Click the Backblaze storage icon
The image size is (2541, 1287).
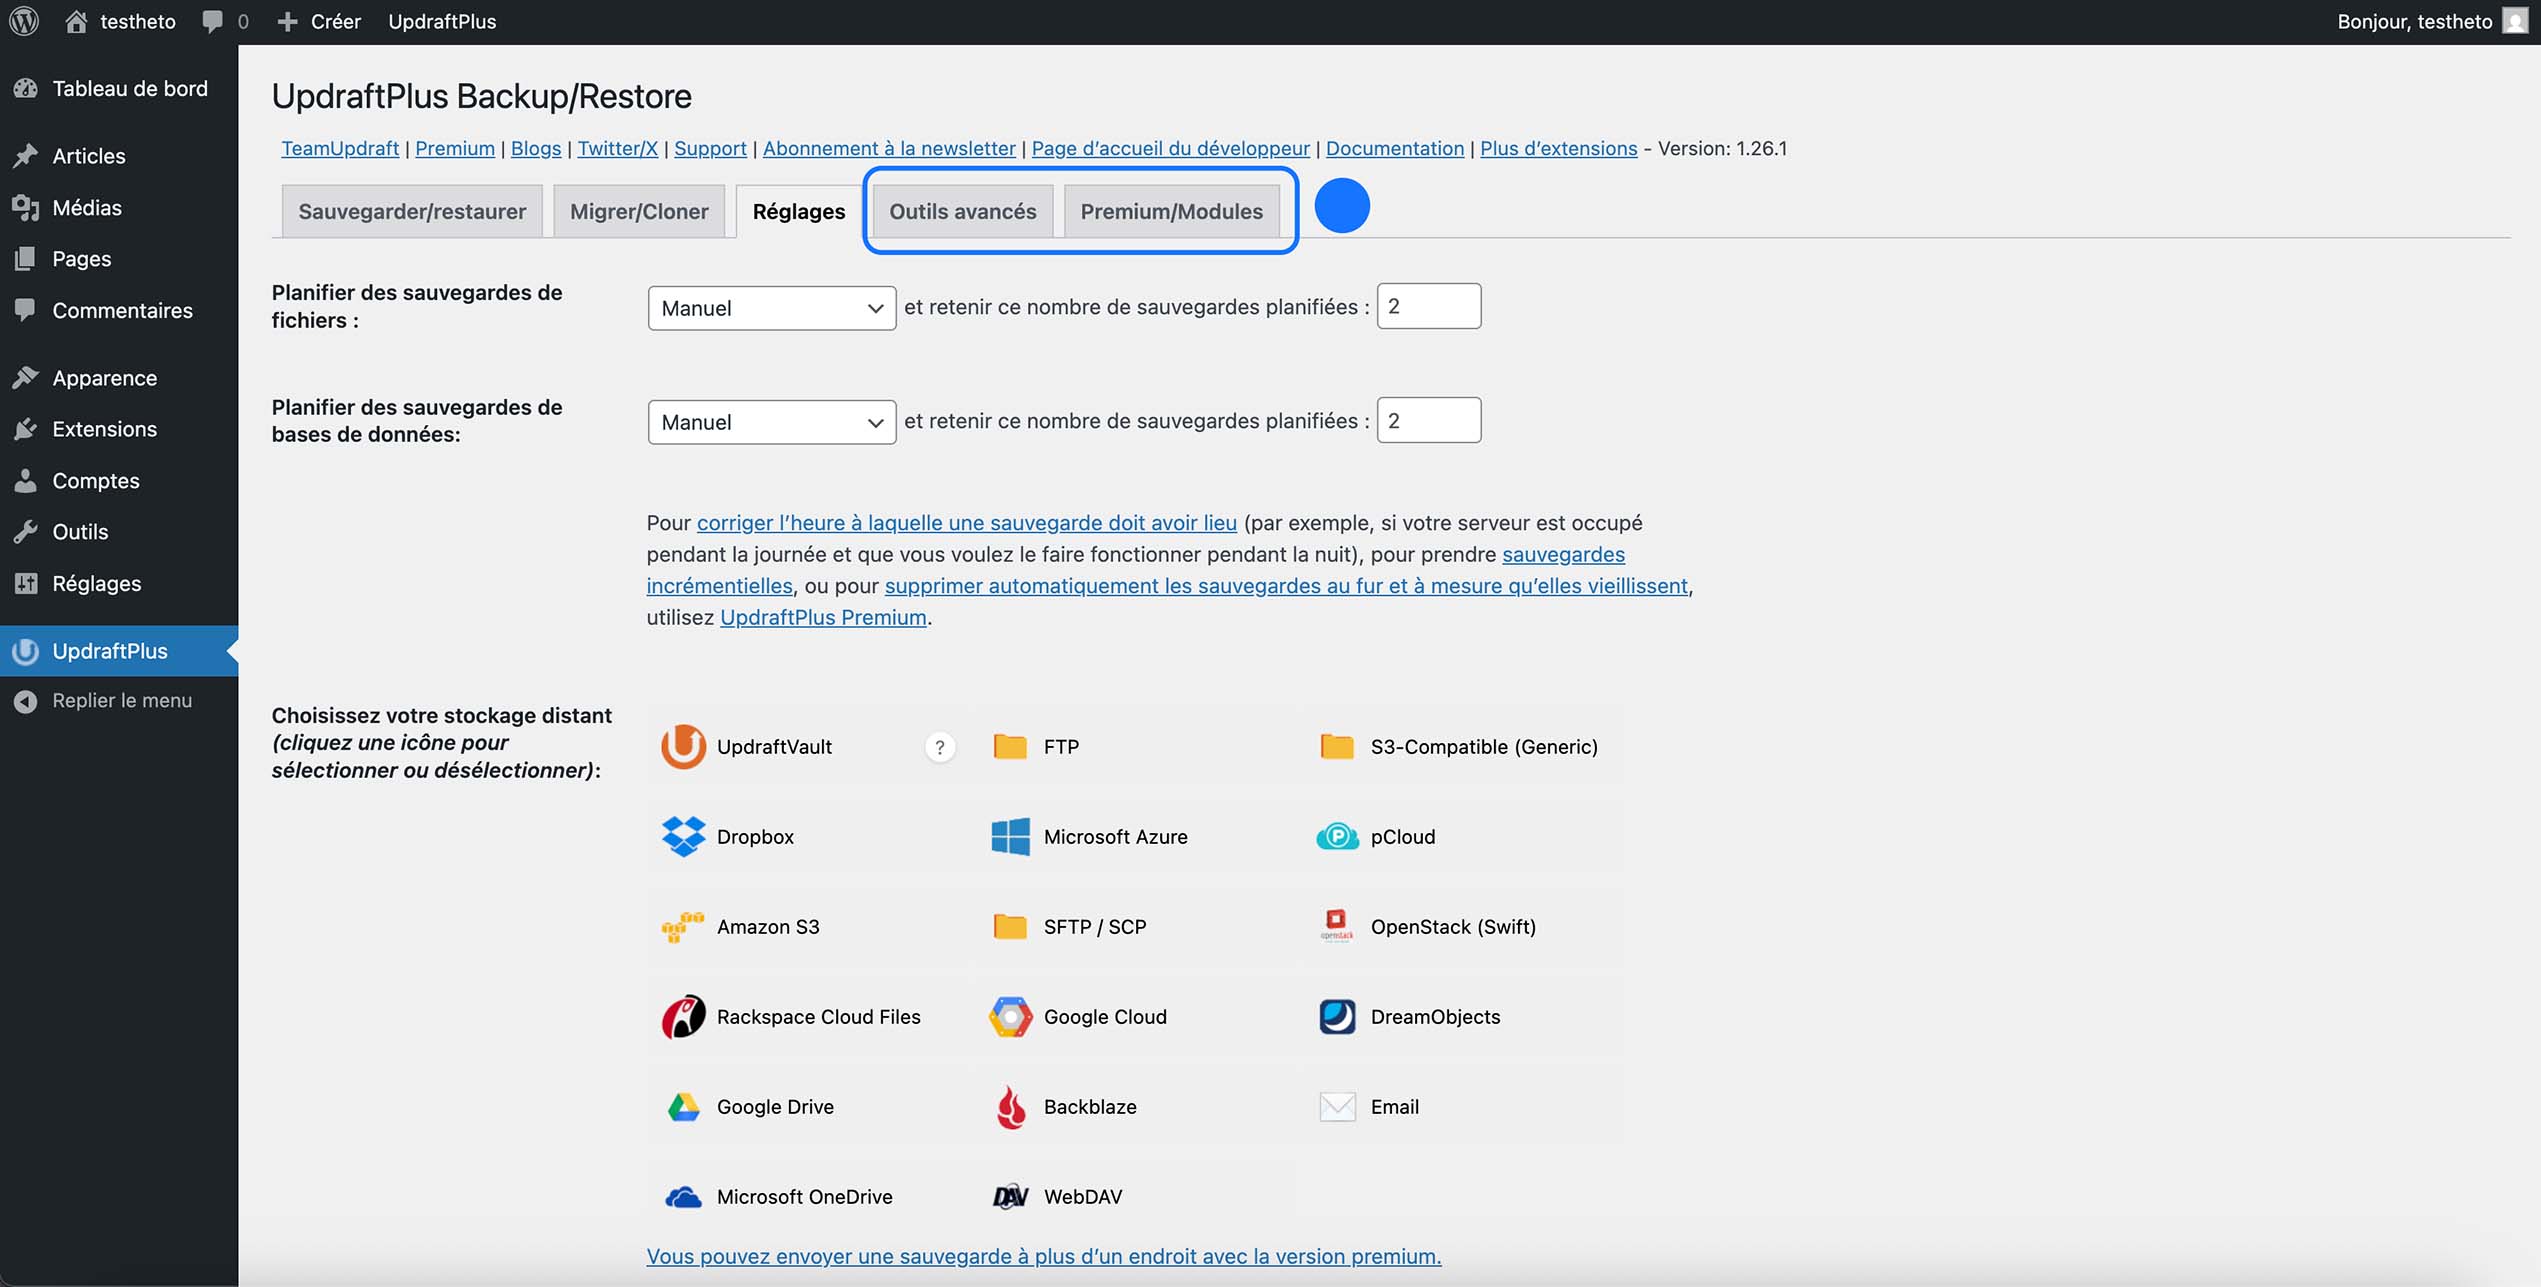(1010, 1106)
